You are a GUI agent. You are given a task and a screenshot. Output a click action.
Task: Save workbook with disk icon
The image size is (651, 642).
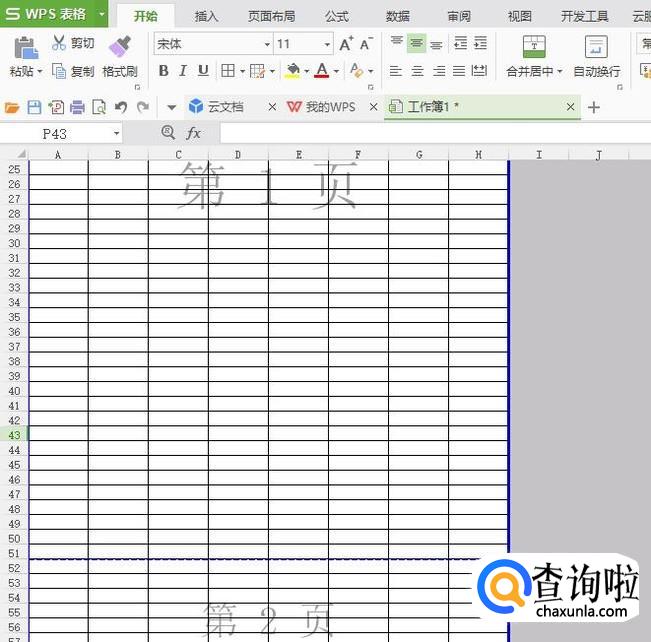click(34, 108)
